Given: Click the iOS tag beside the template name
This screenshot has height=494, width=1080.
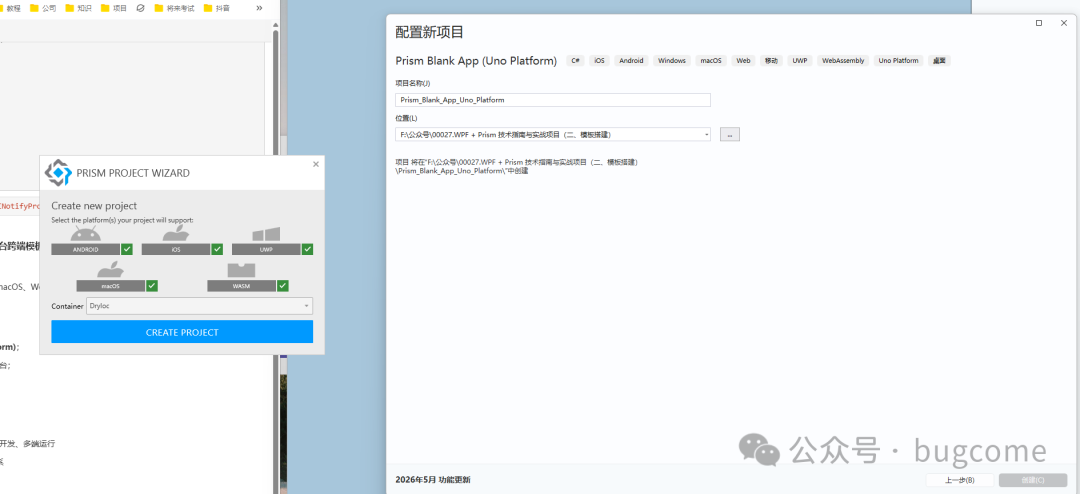Looking at the screenshot, I should 599,61.
